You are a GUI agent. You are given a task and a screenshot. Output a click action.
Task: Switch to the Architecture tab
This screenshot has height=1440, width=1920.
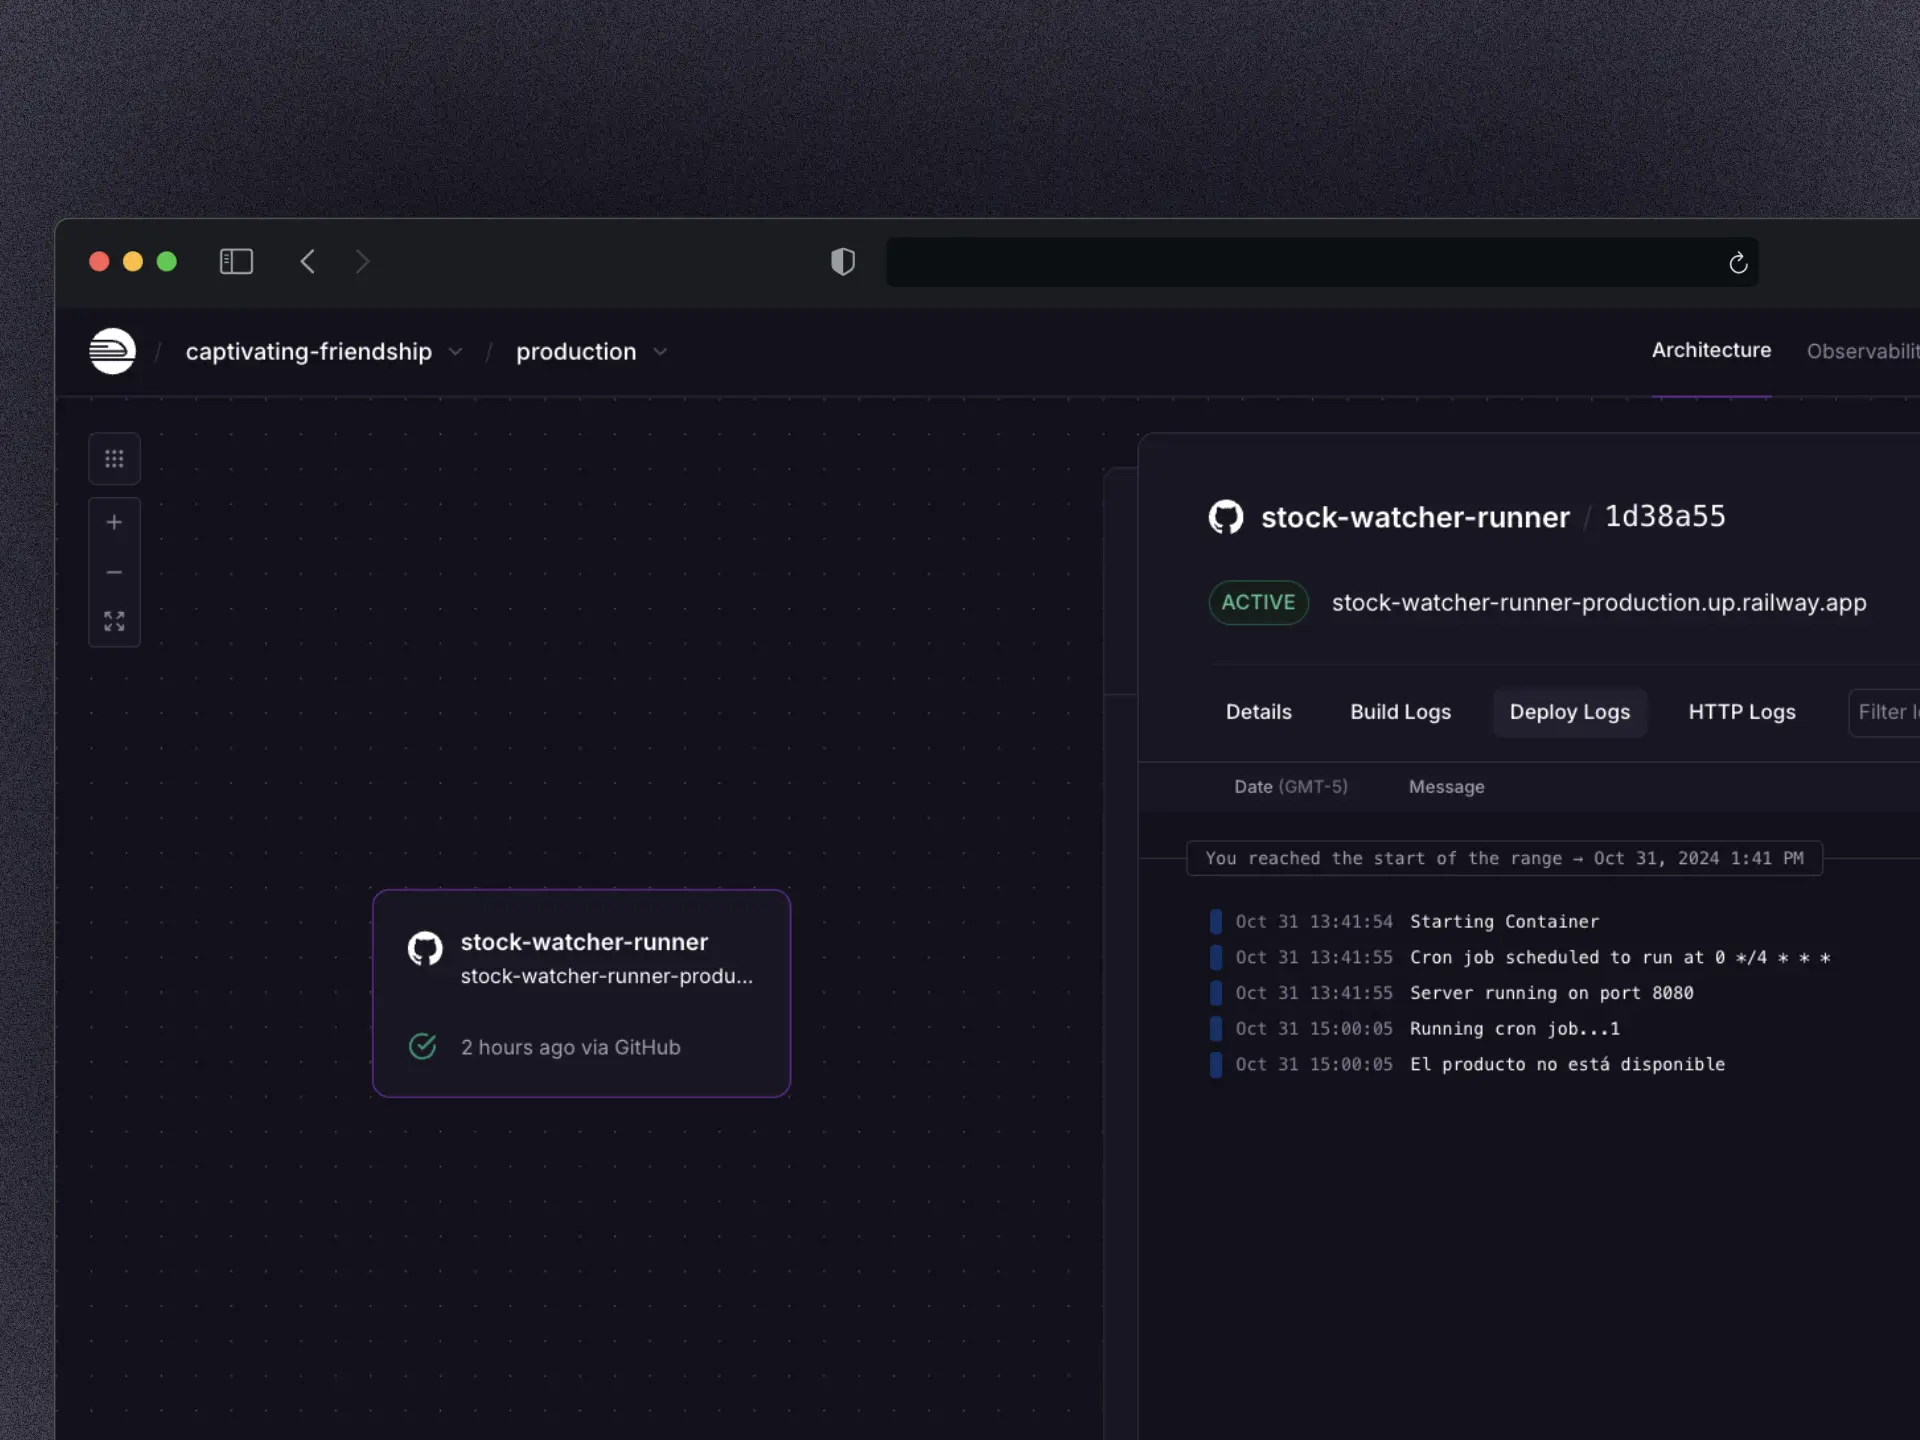[x=1711, y=350]
